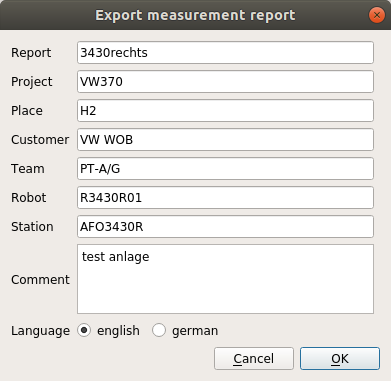The width and height of the screenshot is (391, 381).
Task: Click the Station label
Action: [x=32, y=227]
